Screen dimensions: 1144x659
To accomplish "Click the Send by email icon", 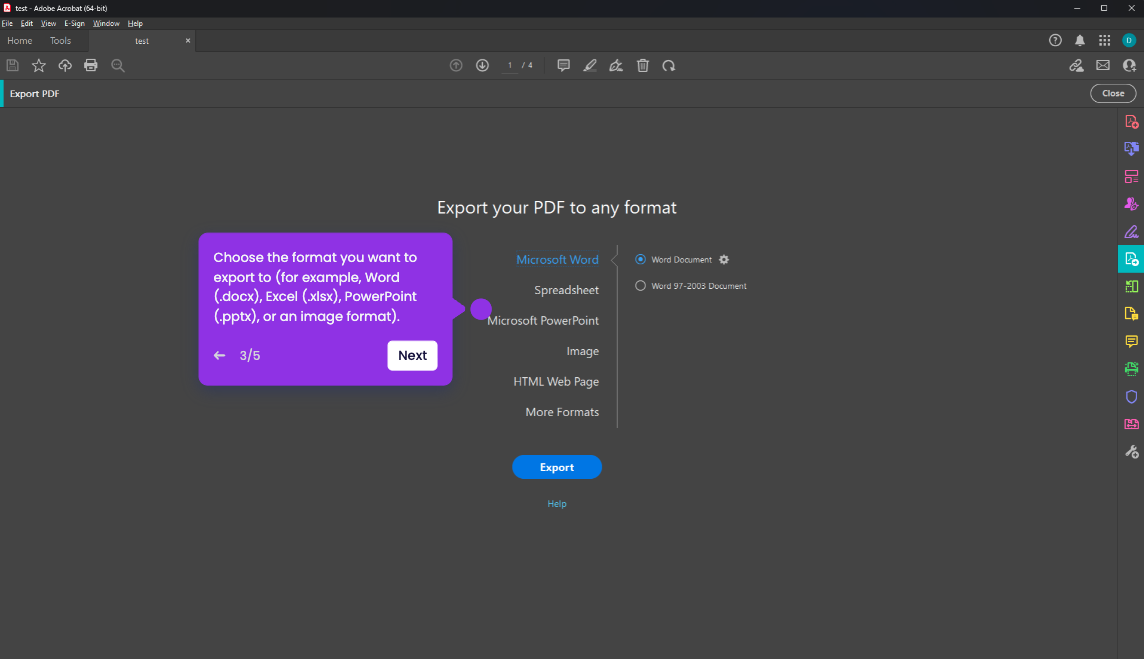I will coord(1103,66).
